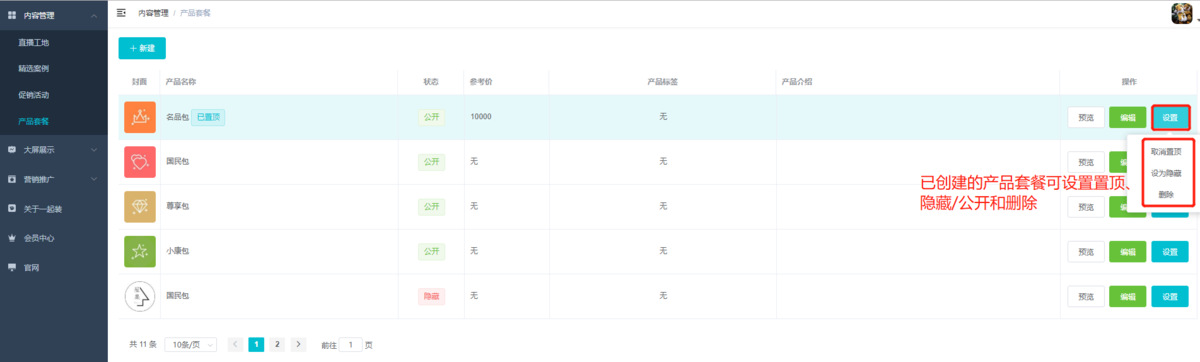Click 预览 for the red-cover public 国民包
This screenshot has height=362, width=1200.
pyautogui.click(x=1086, y=162)
